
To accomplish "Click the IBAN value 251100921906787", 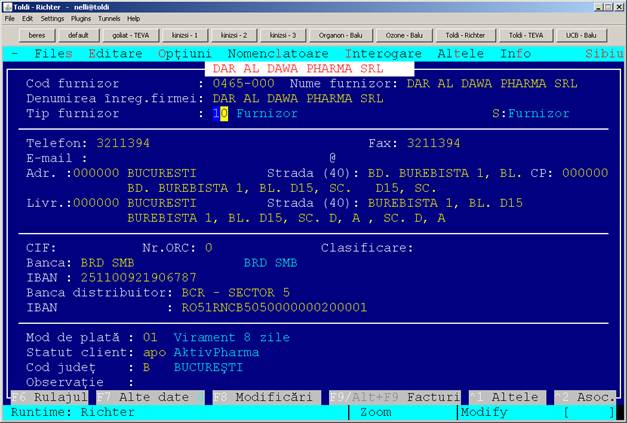I will point(139,277).
